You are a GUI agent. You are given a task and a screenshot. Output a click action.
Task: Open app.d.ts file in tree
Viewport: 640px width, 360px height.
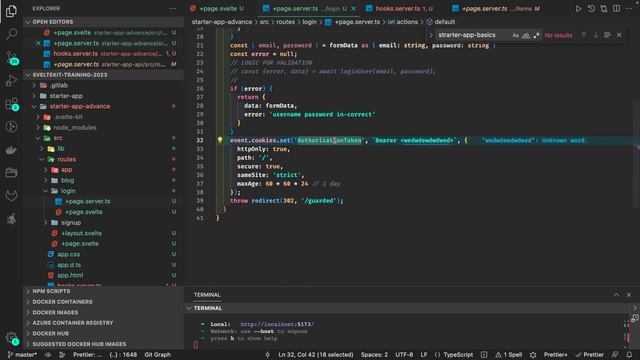[69, 265]
